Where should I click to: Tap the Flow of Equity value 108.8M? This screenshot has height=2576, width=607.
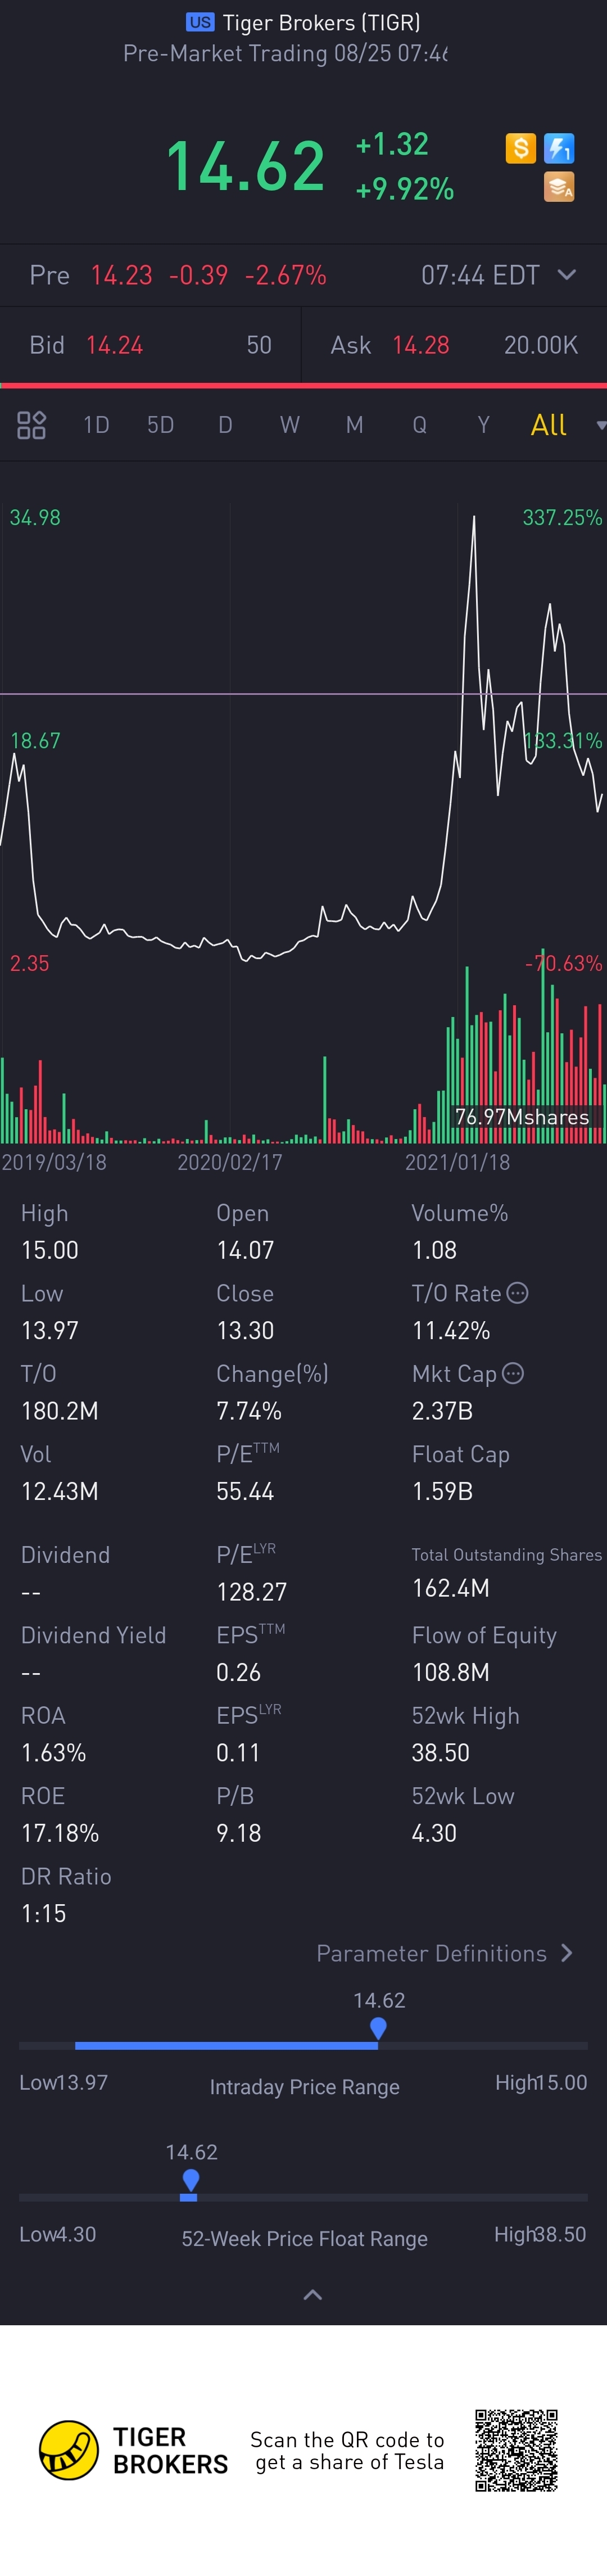click(x=451, y=1672)
